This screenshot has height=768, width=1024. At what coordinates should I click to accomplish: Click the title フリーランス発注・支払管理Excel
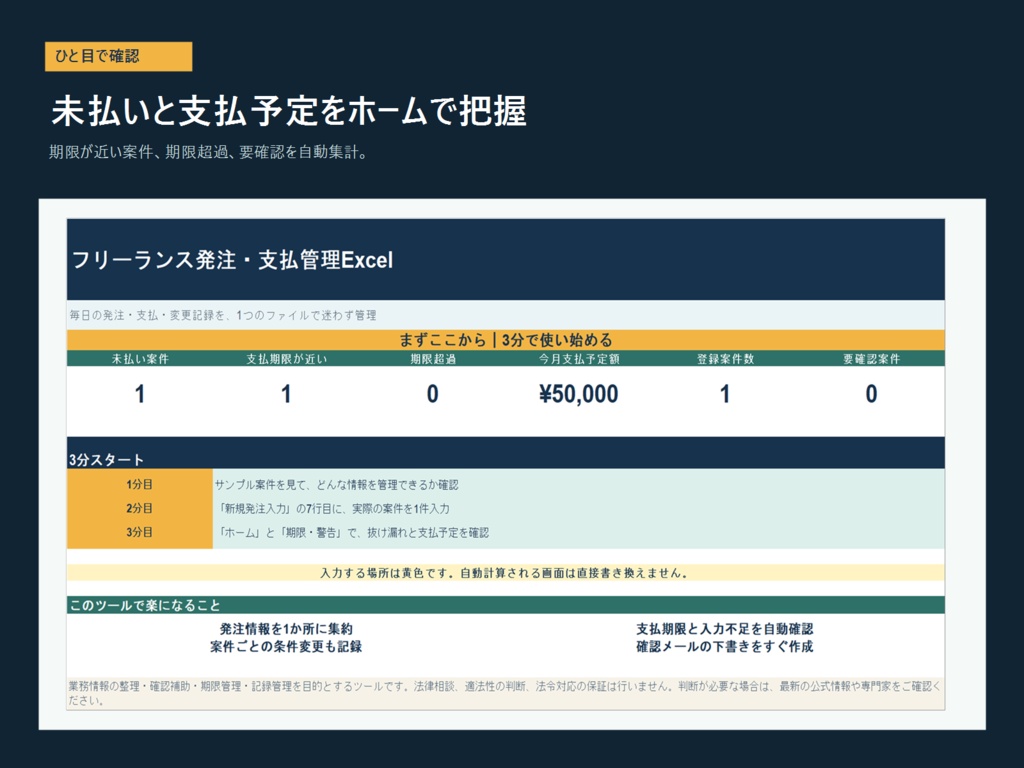click(x=232, y=260)
